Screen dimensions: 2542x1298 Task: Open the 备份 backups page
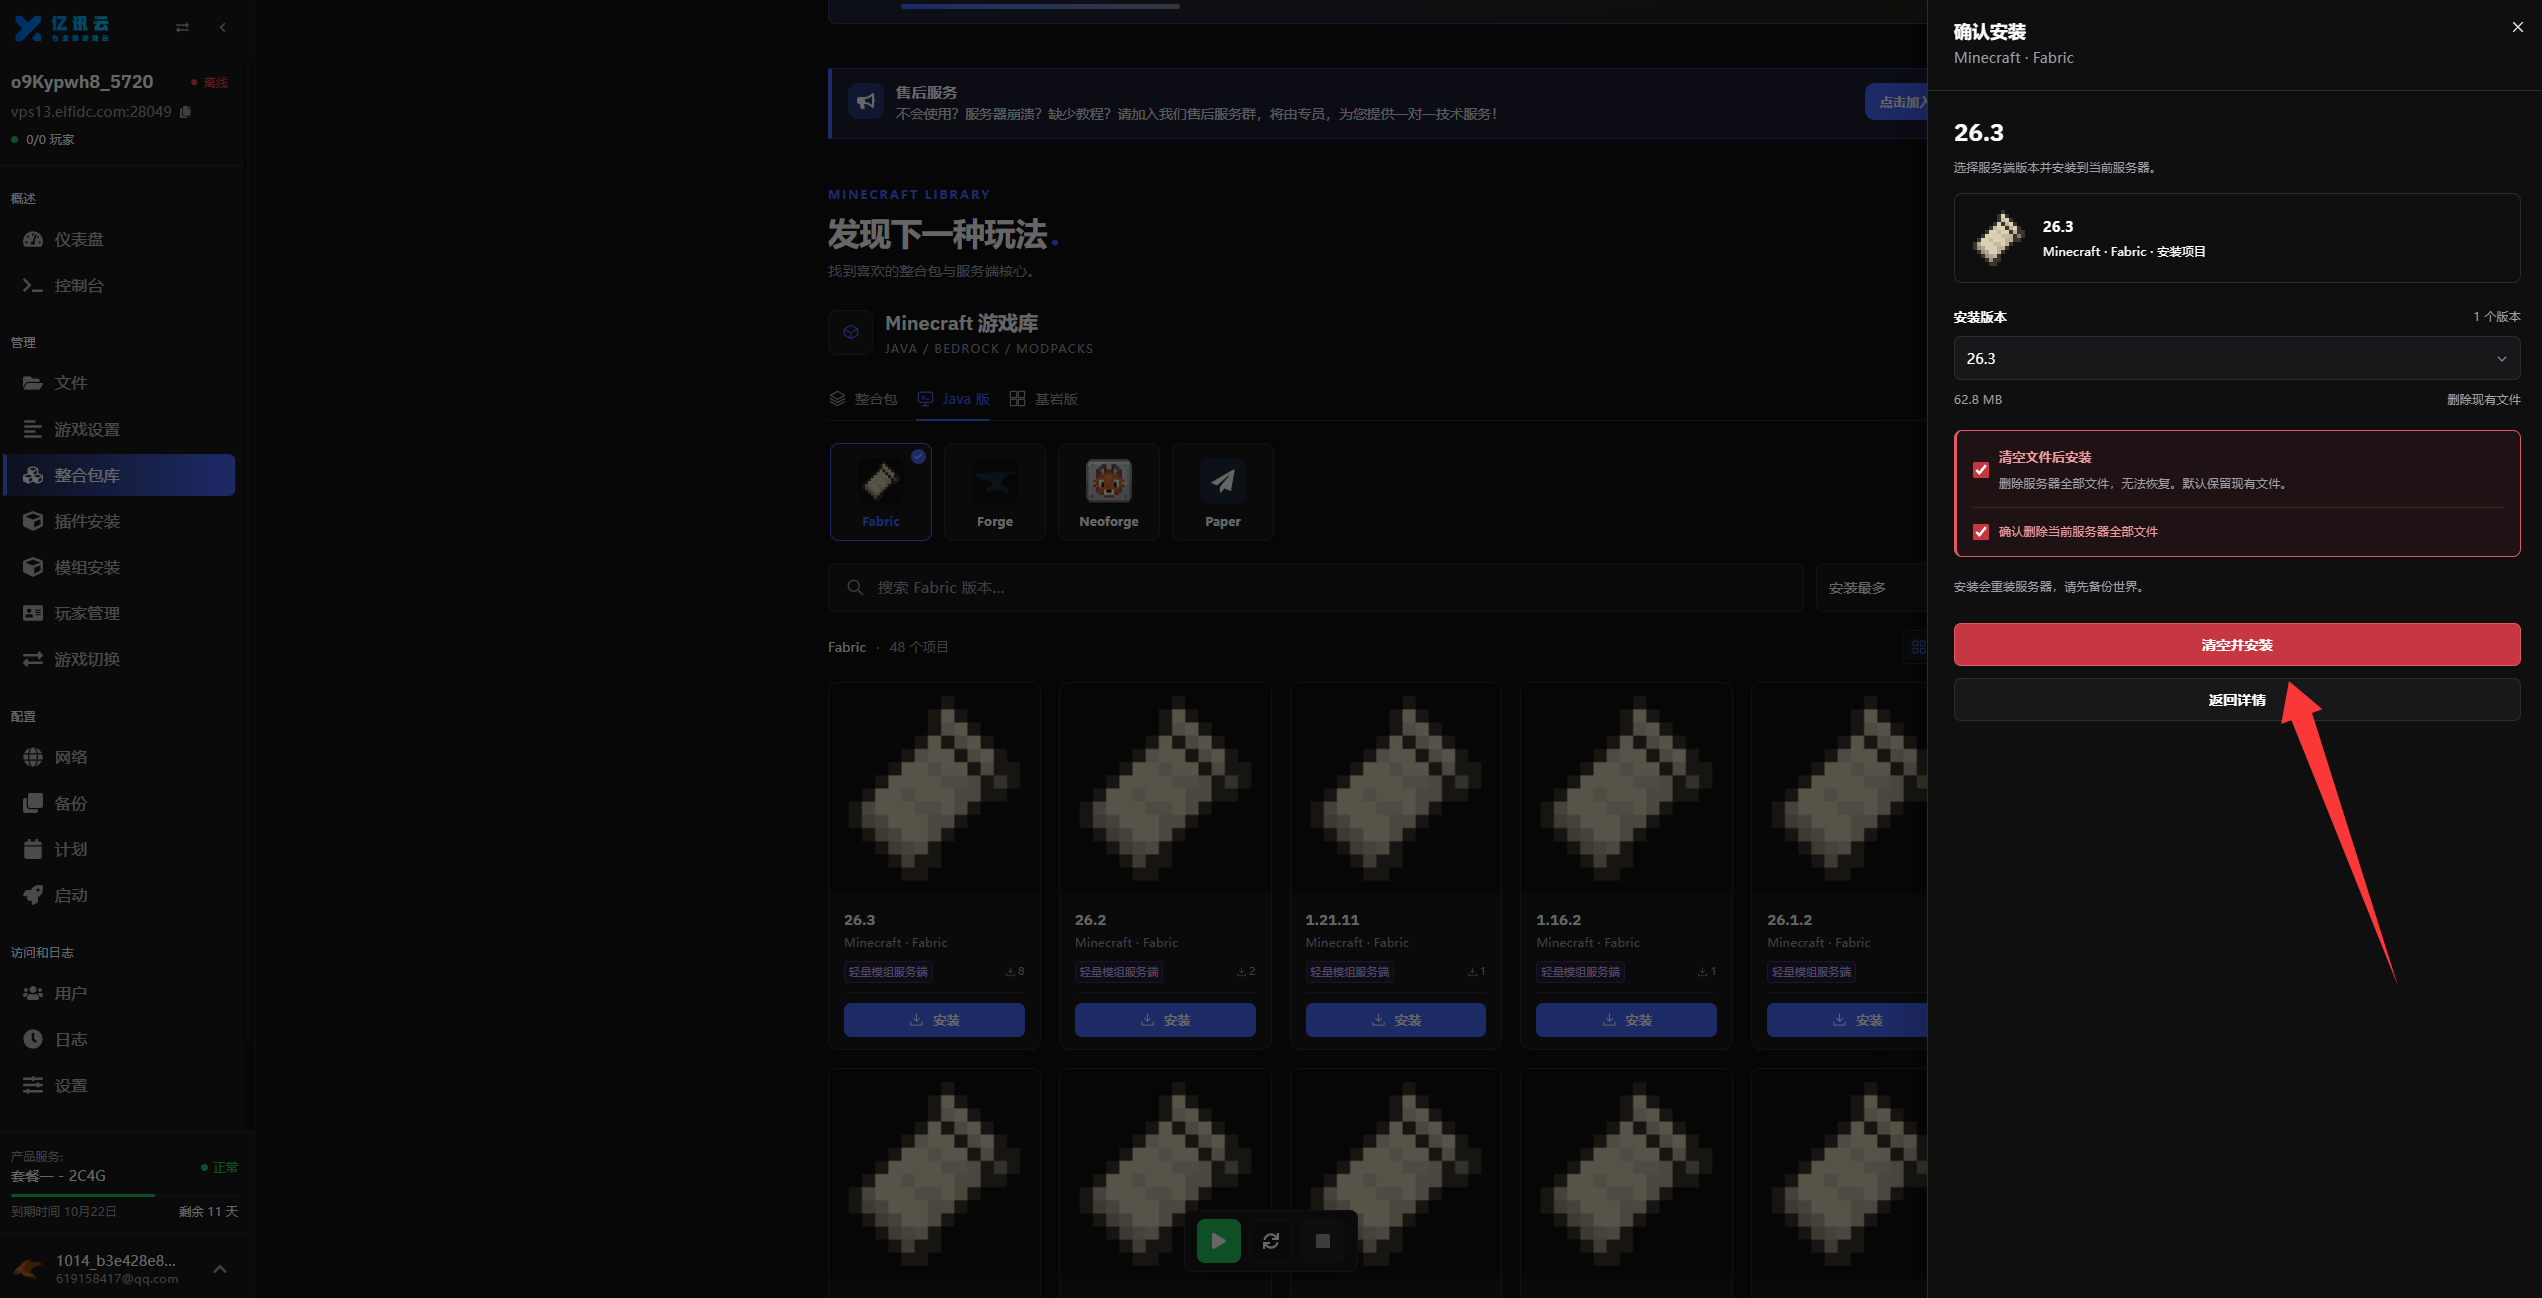pyautogui.click(x=120, y=803)
